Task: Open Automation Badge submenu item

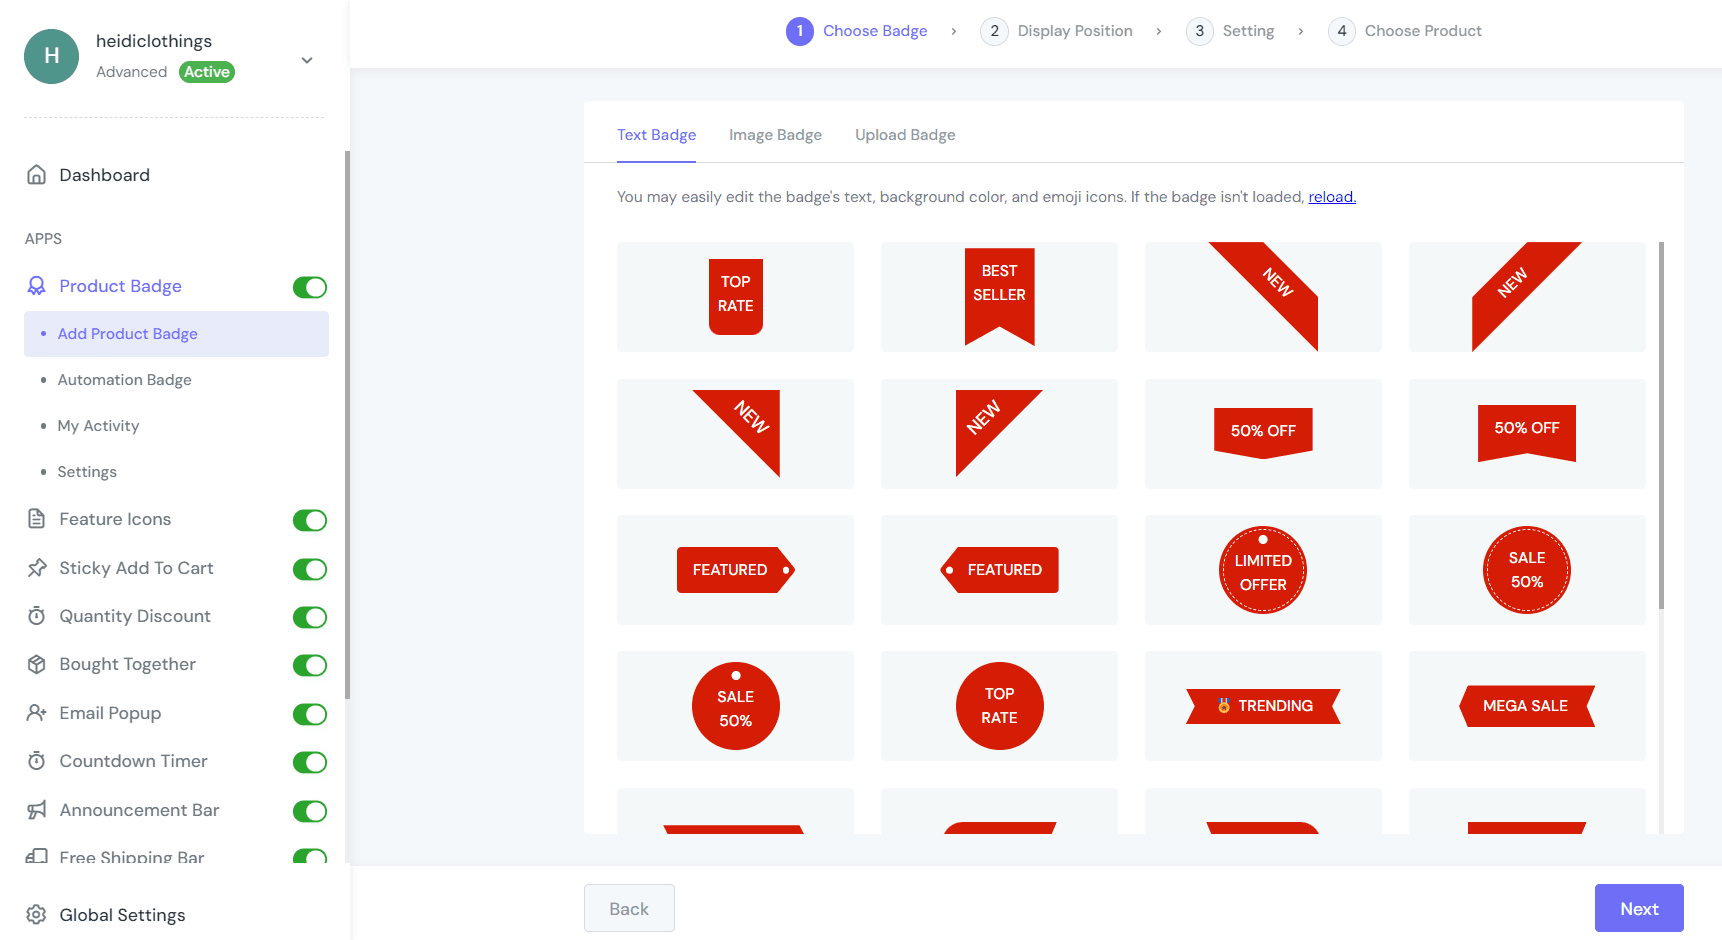Action: click(x=124, y=380)
